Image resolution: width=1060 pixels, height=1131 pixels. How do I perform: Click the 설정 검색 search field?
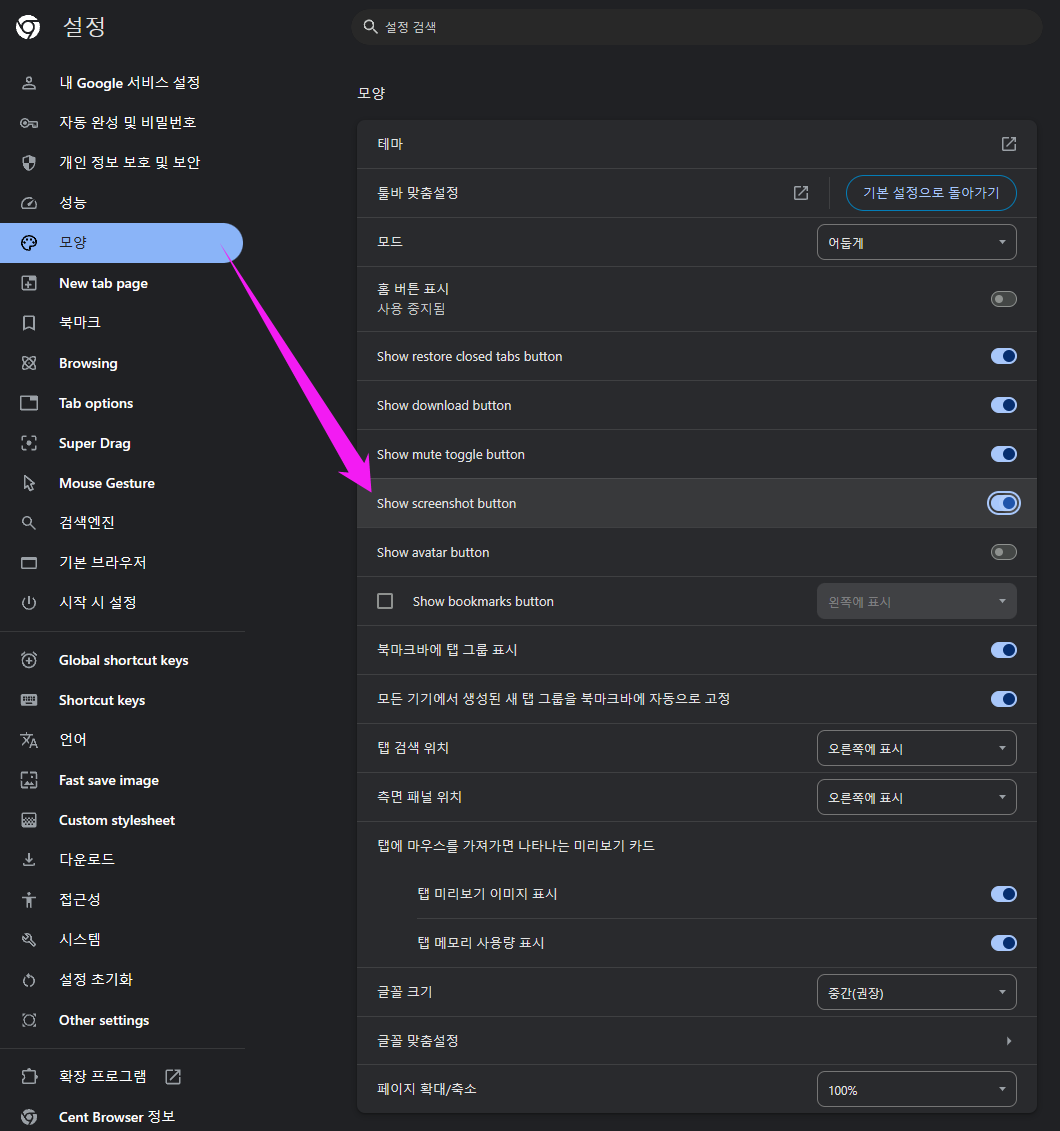point(697,27)
